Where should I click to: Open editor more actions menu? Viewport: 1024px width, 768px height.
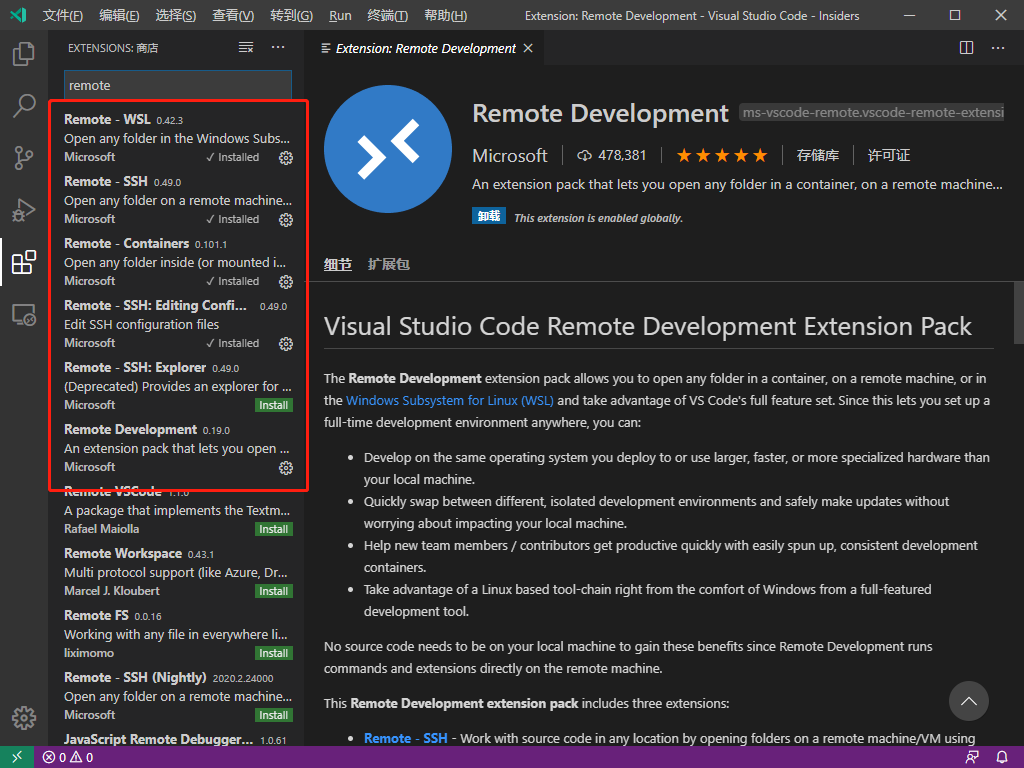pos(998,48)
